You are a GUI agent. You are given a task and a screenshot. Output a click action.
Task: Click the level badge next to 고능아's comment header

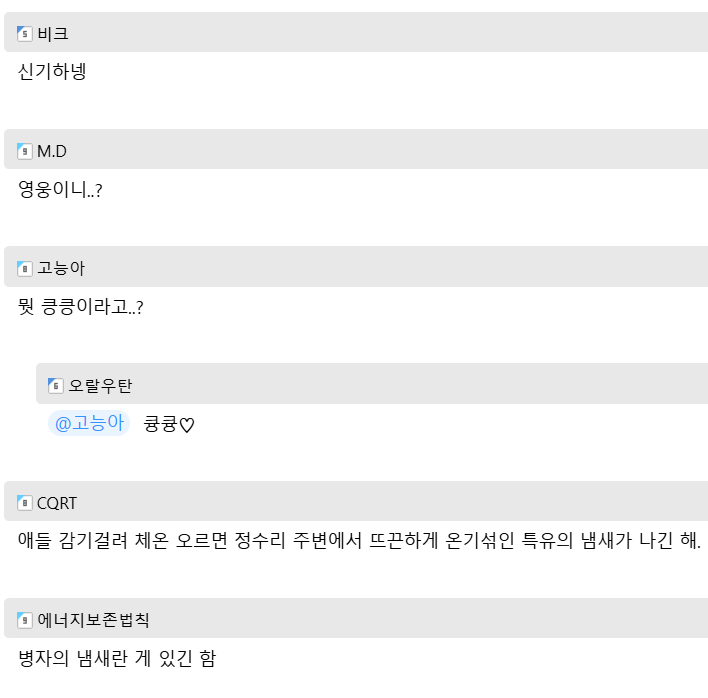[25, 268]
